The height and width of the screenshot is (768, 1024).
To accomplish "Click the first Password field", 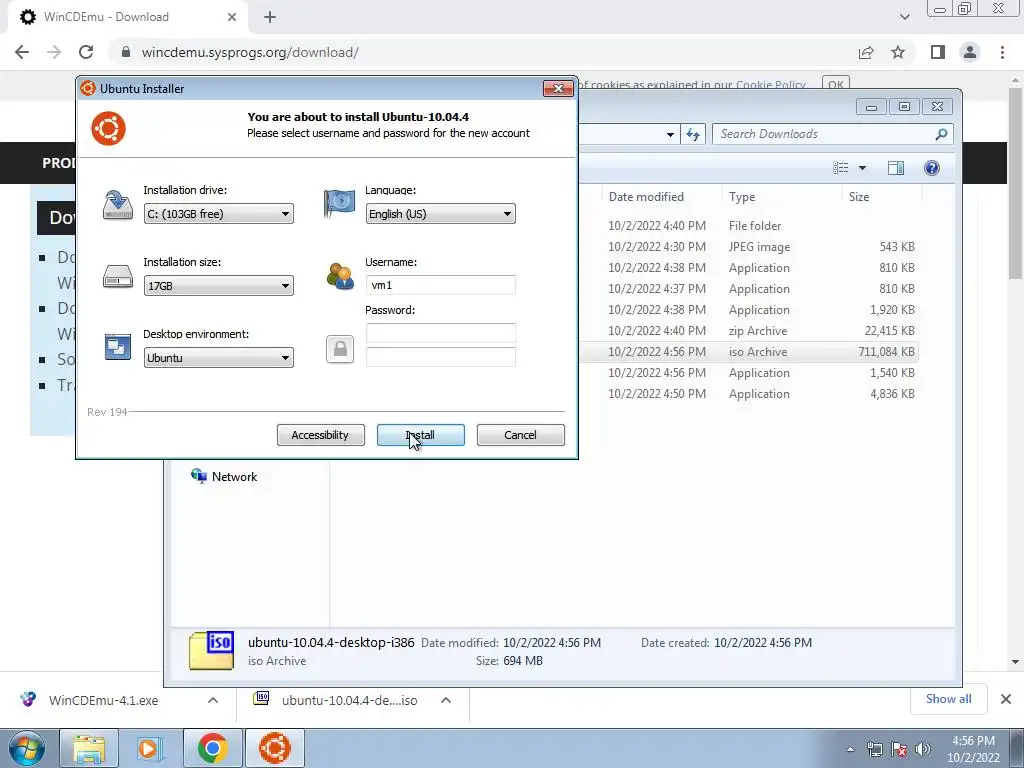I will coord(440,333).
